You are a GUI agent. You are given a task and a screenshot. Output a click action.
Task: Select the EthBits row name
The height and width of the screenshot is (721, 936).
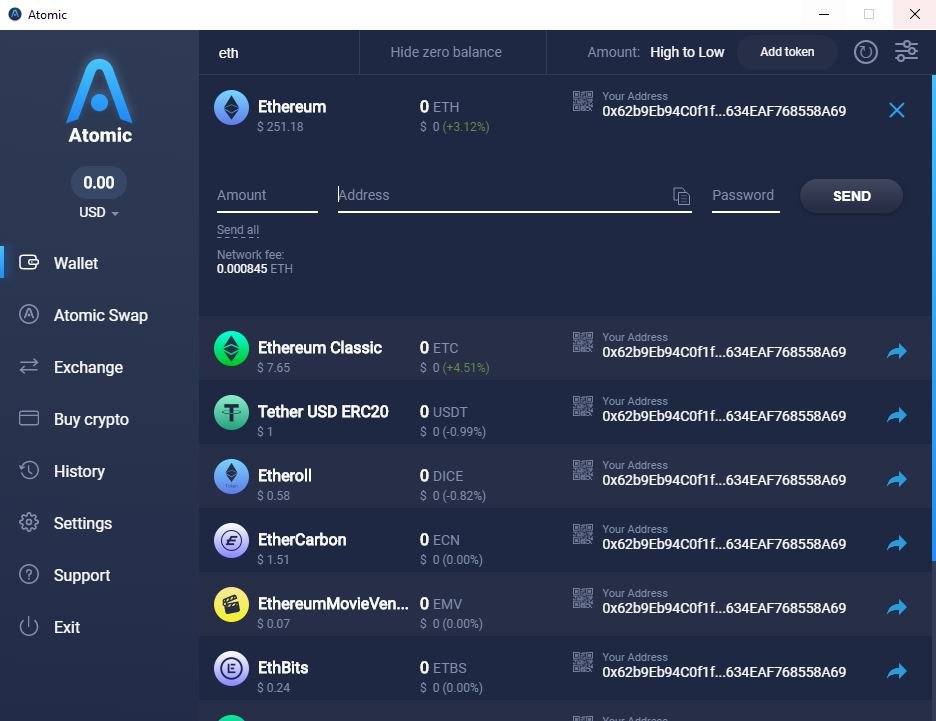[282, 668]
